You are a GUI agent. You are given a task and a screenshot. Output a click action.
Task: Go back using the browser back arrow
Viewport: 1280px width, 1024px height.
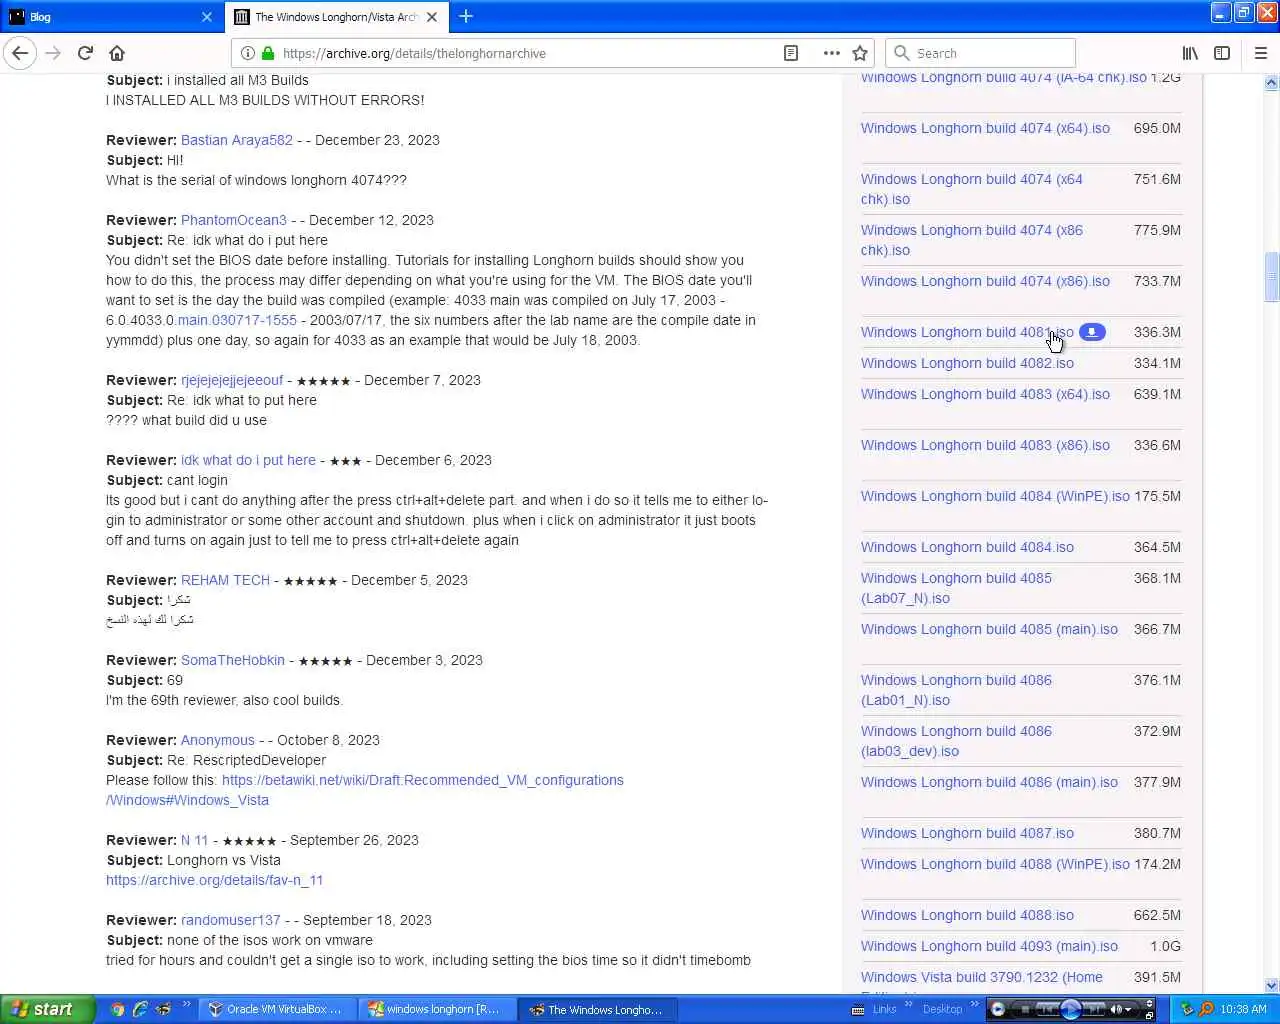click(20, 53)
